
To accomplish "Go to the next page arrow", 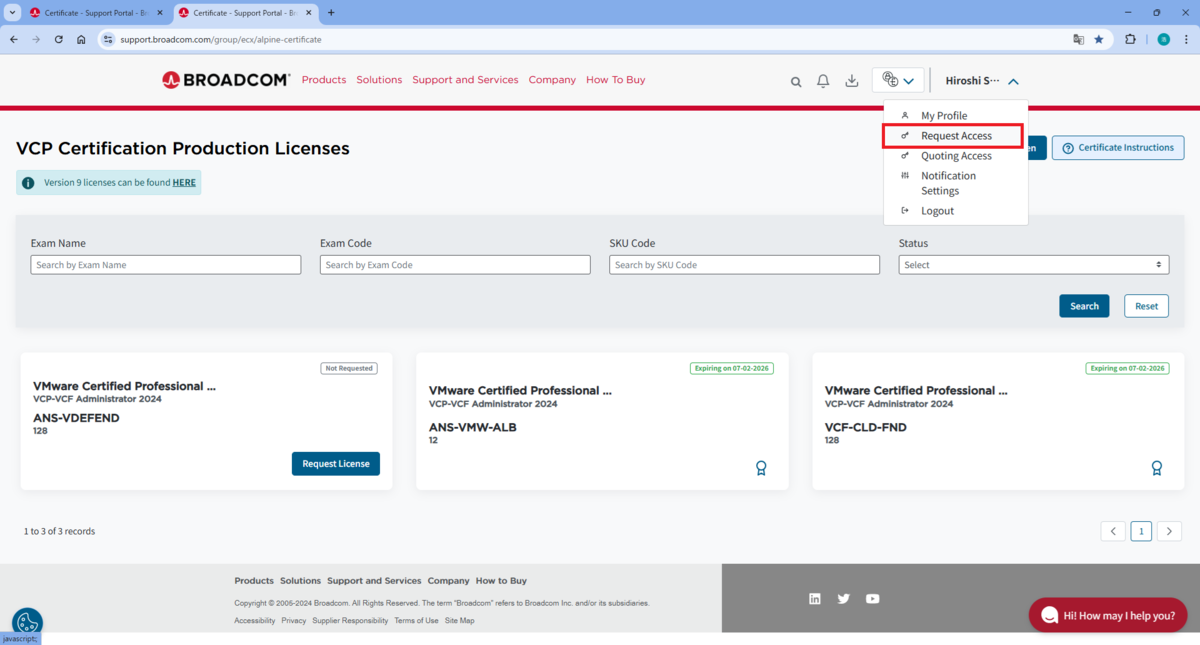I will tap(1169, 531).
